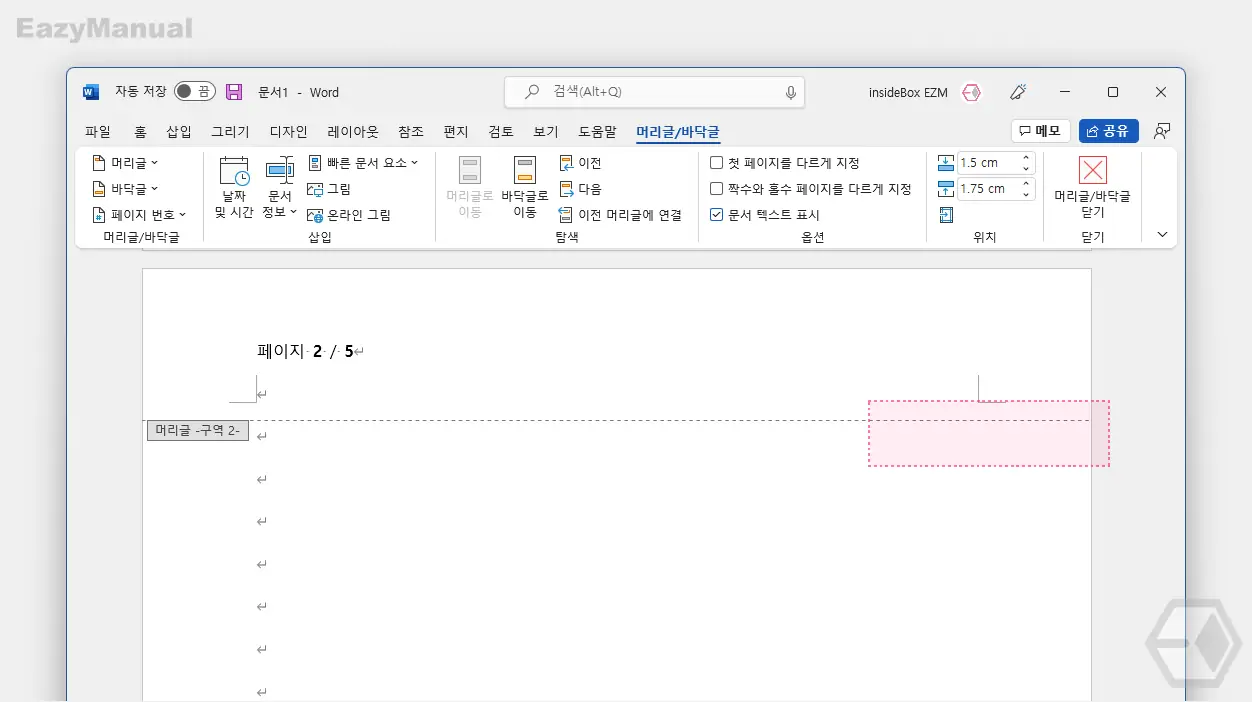Screen dimensions: 1252x702
Task: Decrease the 1.5 cm header position value
Action: click(x=1026, y=168)
